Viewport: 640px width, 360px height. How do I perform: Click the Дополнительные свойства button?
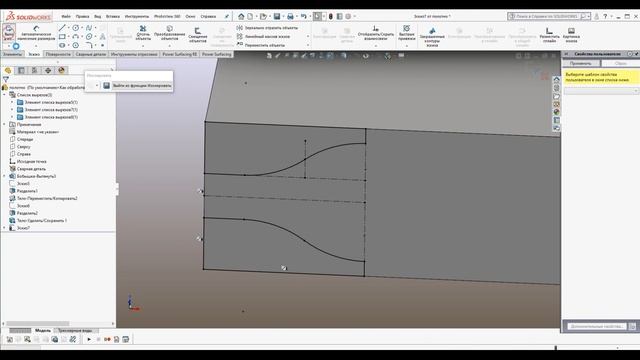(x=596, y=326)
